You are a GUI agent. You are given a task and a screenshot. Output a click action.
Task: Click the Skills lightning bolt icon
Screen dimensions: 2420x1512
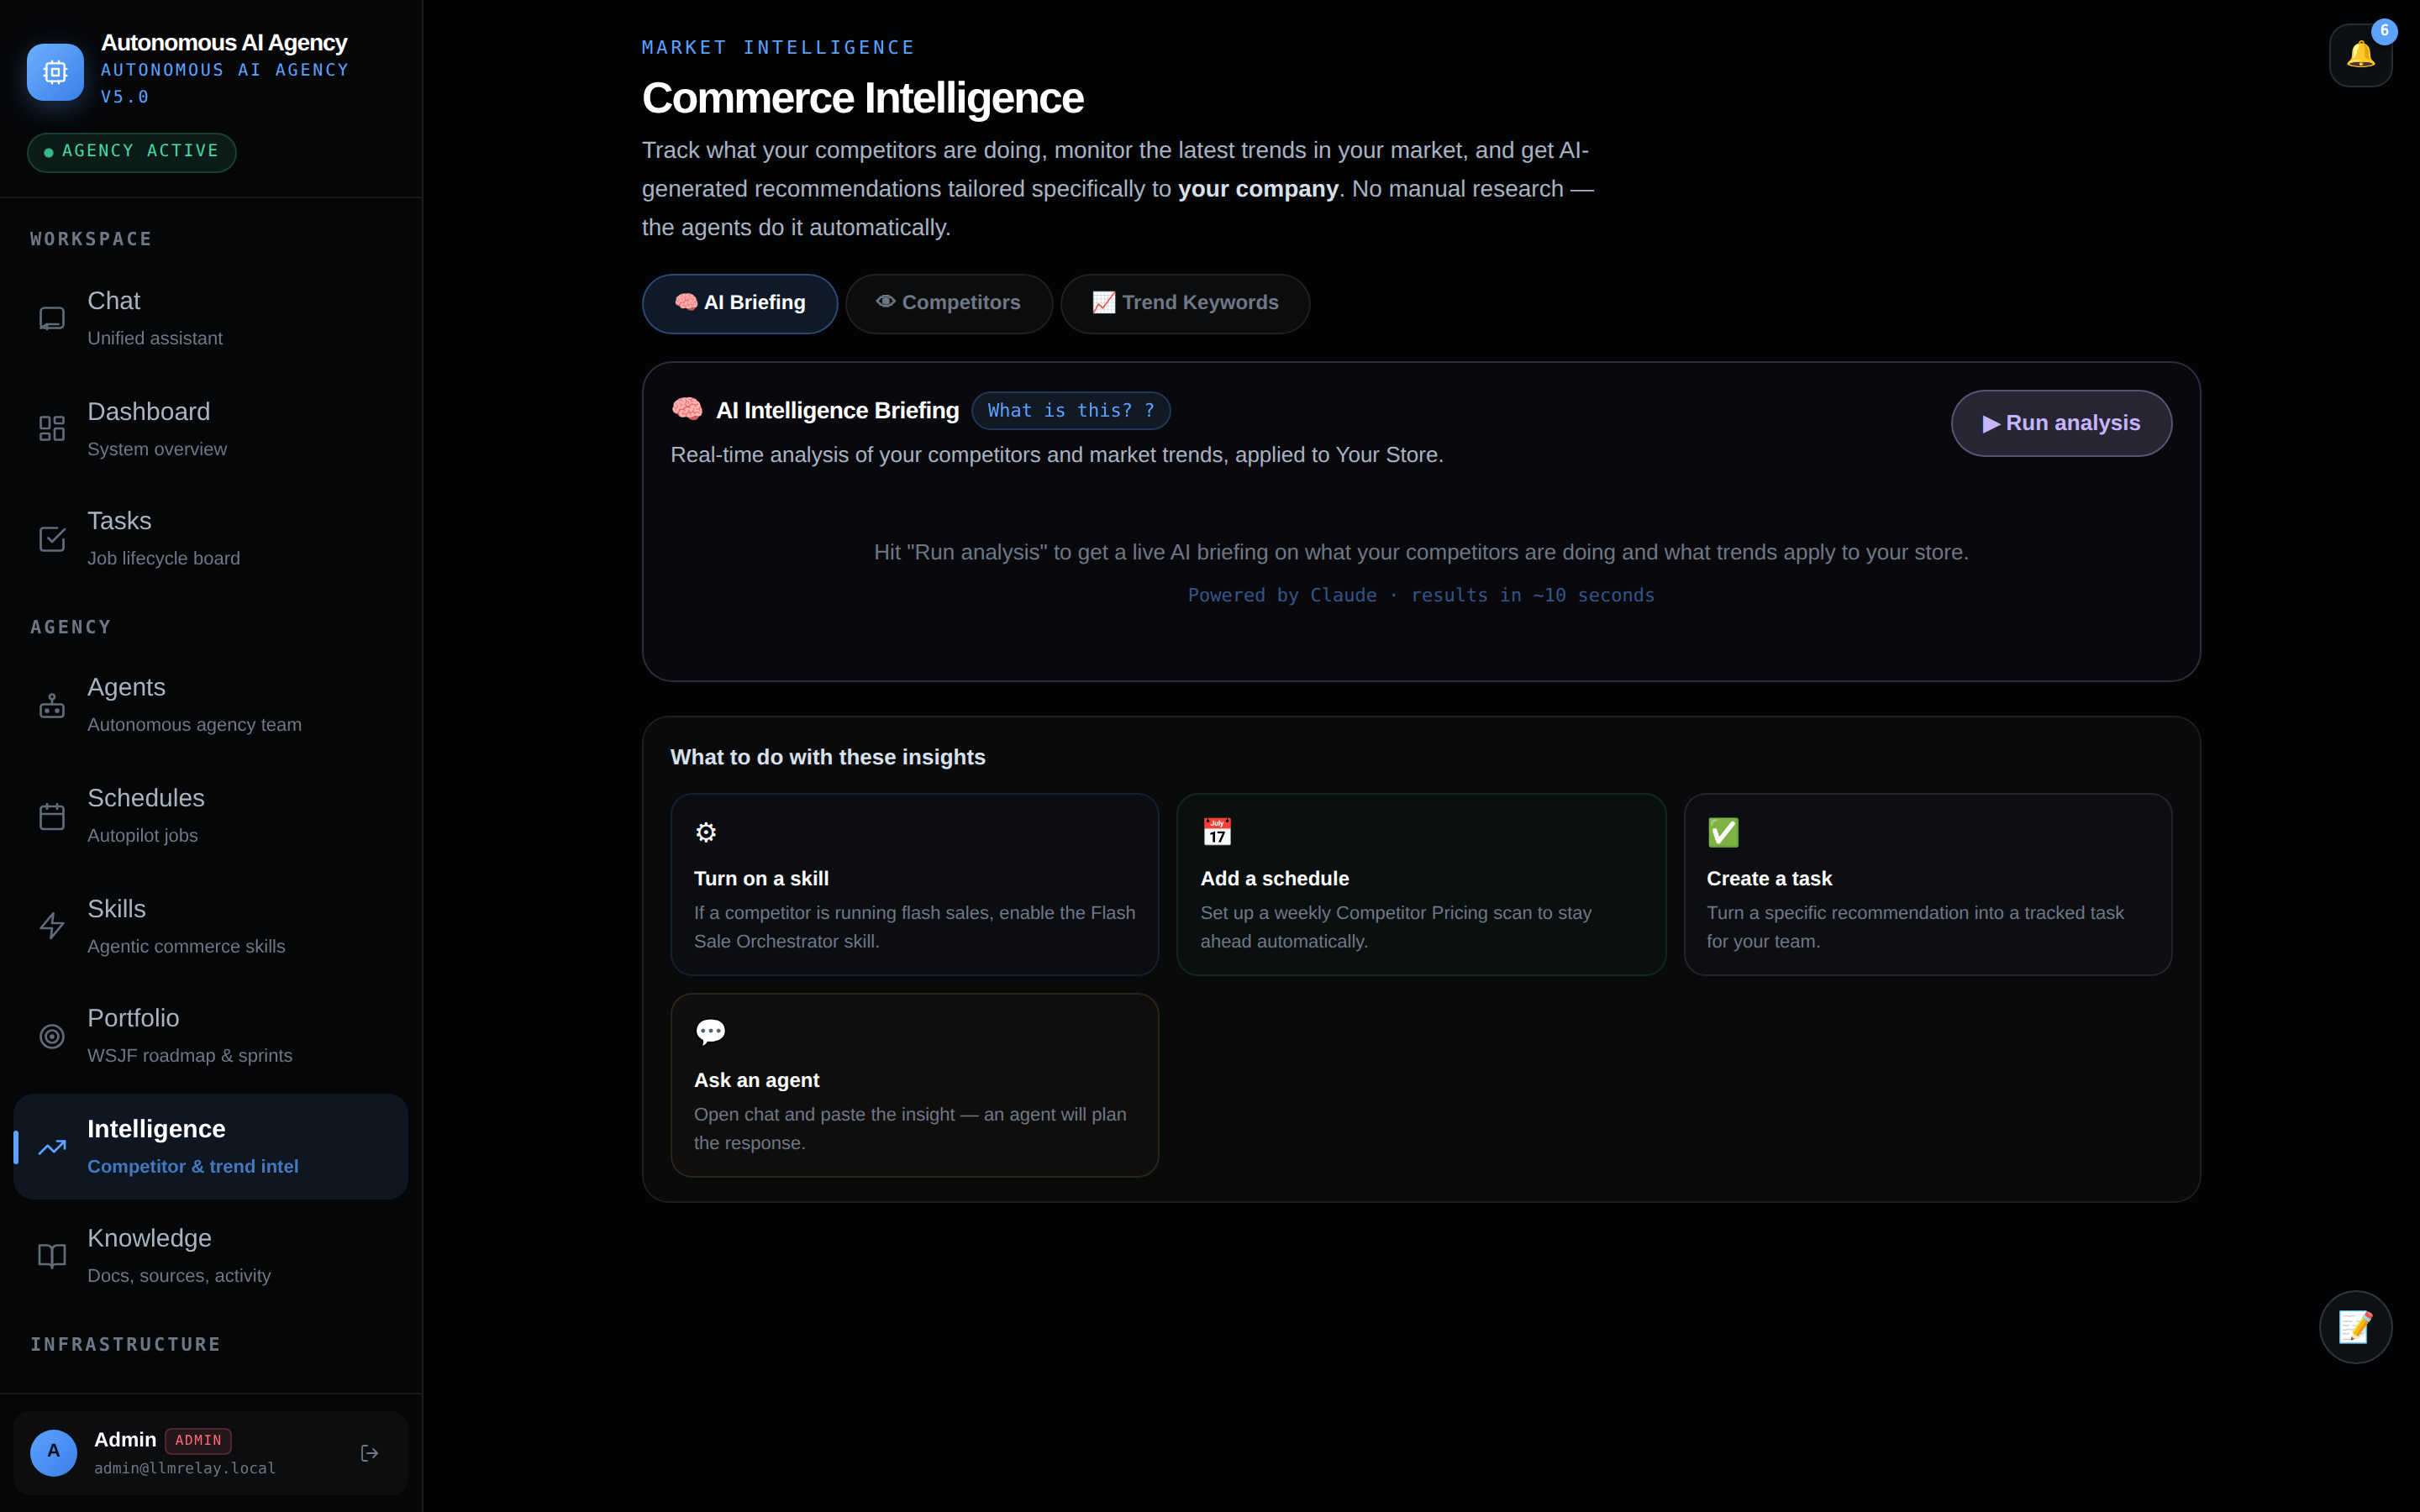coord(52,926)
